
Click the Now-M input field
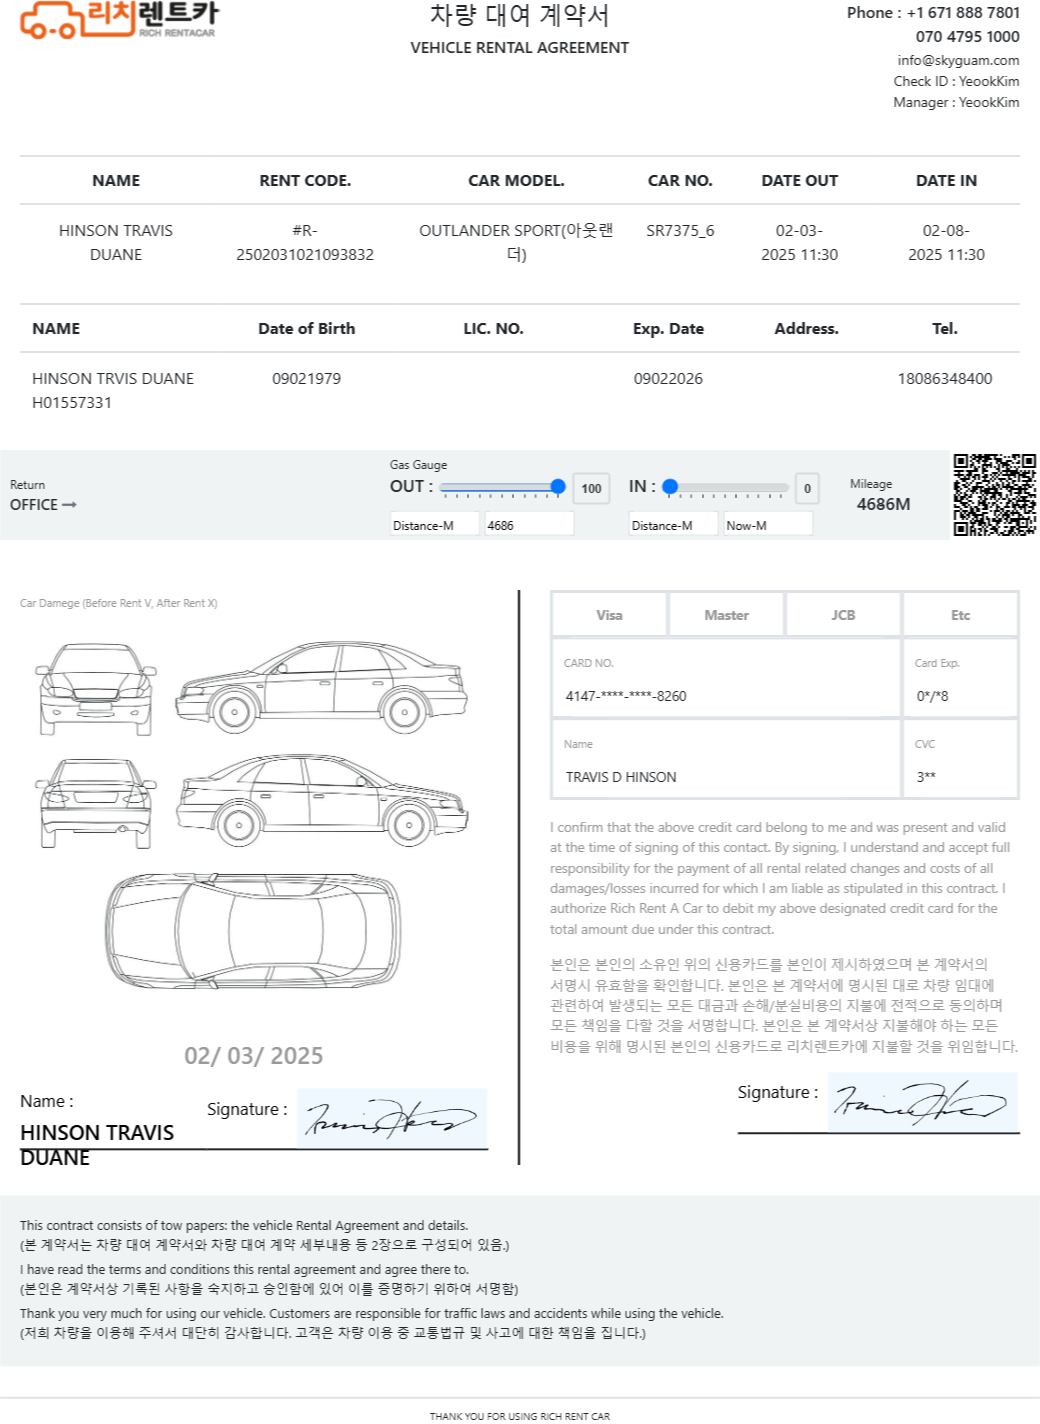tap(768, 524)
